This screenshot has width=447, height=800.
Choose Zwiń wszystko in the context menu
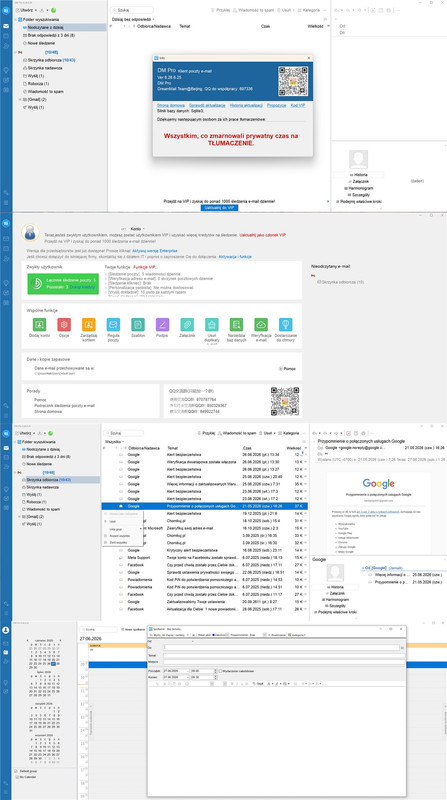pos(123,542)
